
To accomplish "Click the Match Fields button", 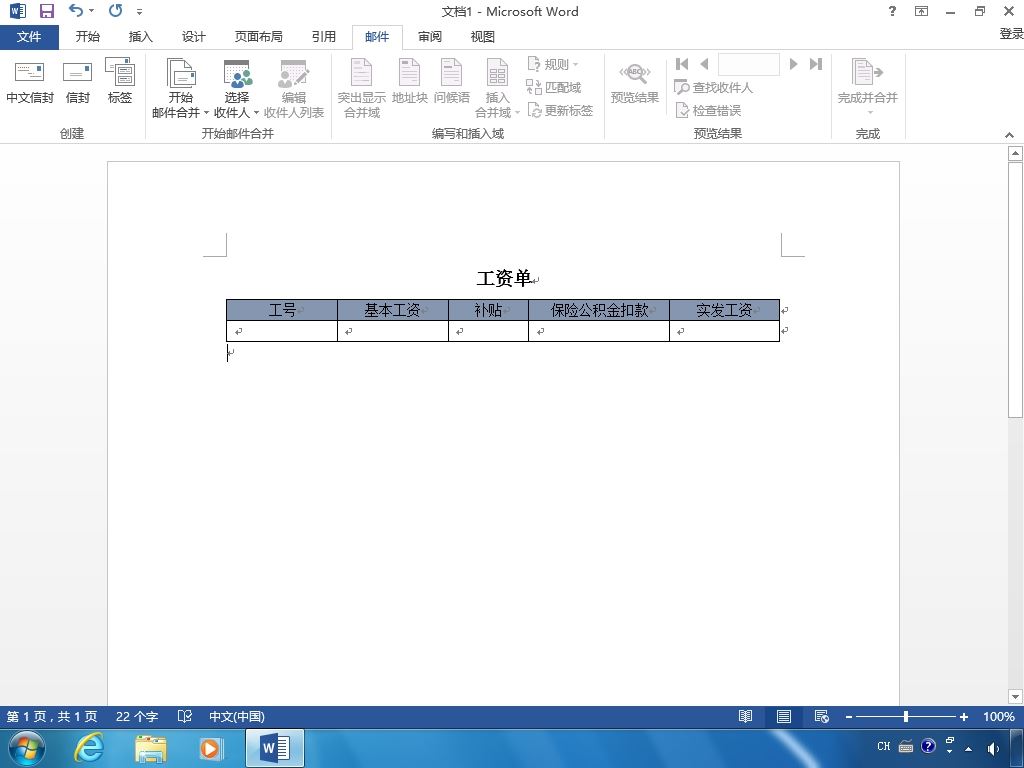I will tap(554, 87).
